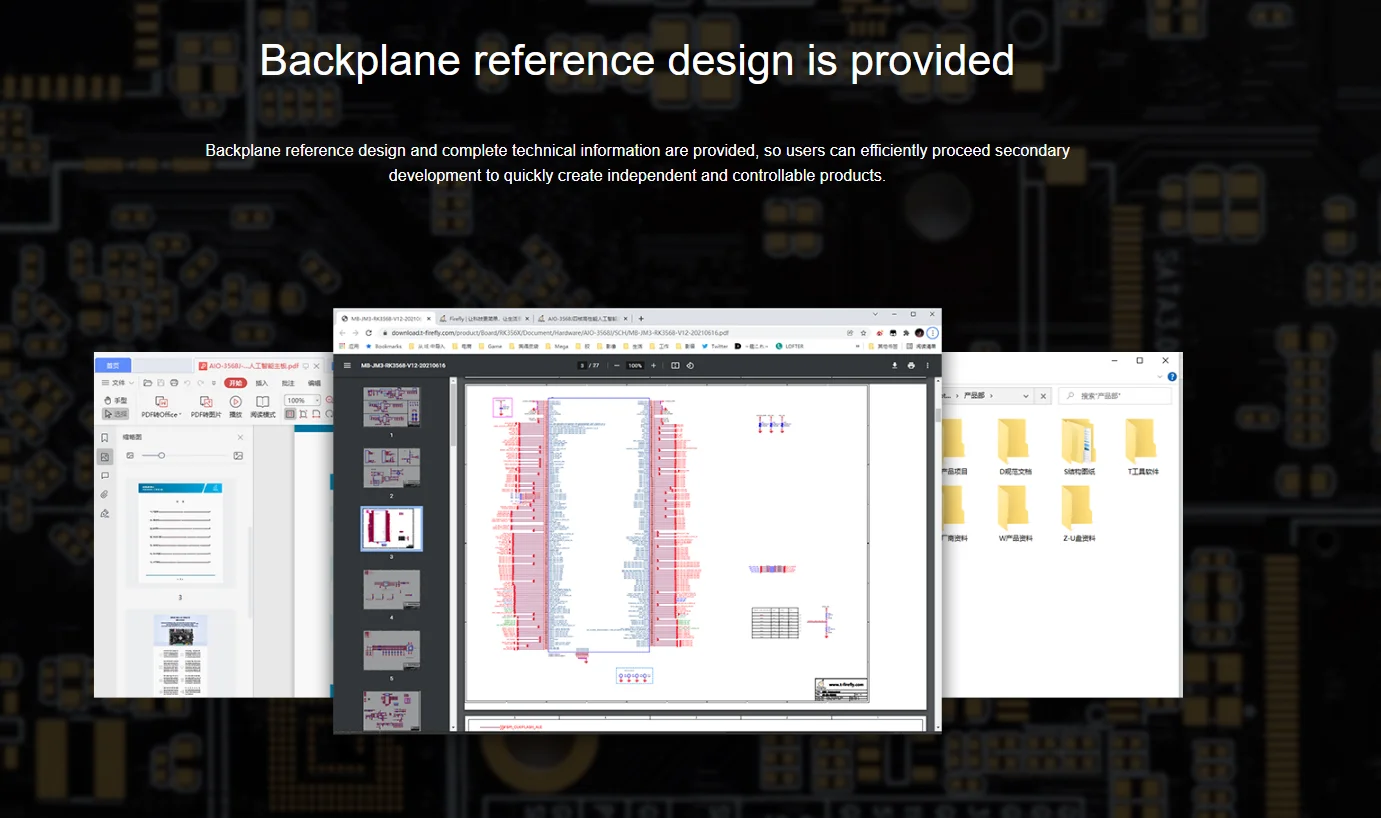The height and width of the screenshot is (818, 1381).
Task: Toggle the PDF viewer sidebar hamburger menu
Action: [x=347, y=366]
